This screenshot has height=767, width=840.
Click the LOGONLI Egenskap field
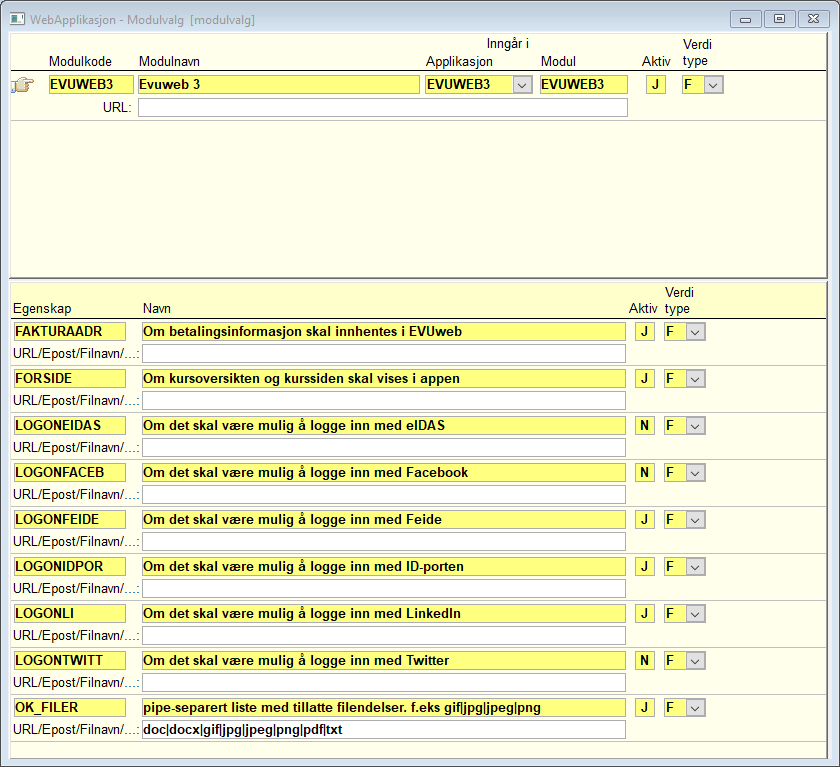pyautogui.click(x=70, y=614)
